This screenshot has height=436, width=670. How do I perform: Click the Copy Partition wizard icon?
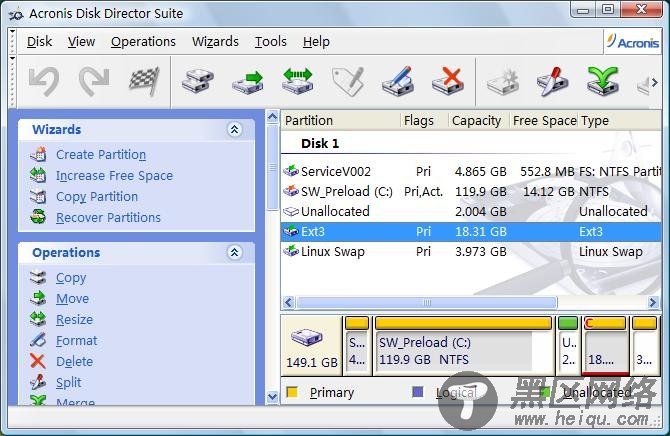(x=38, y=196)
